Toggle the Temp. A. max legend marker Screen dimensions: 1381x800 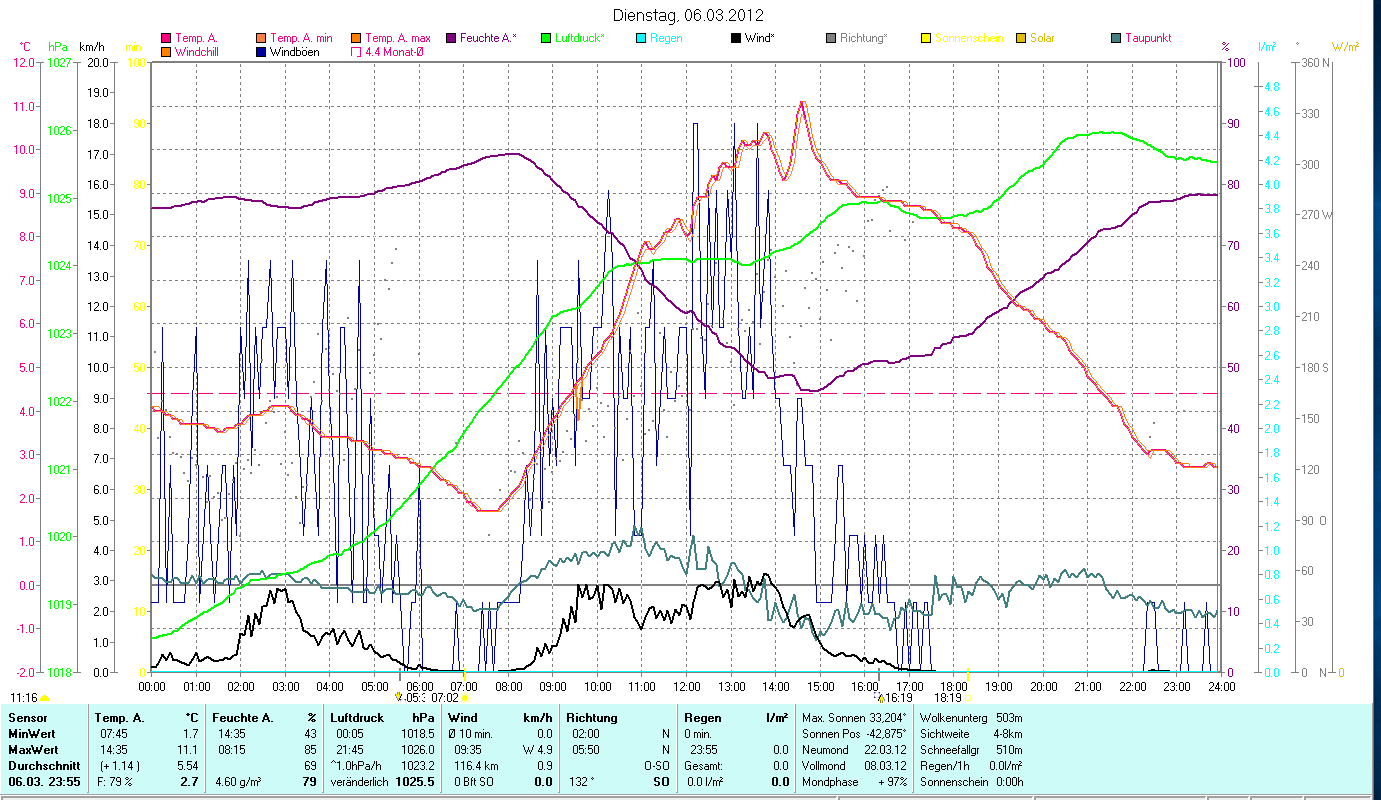356,38
